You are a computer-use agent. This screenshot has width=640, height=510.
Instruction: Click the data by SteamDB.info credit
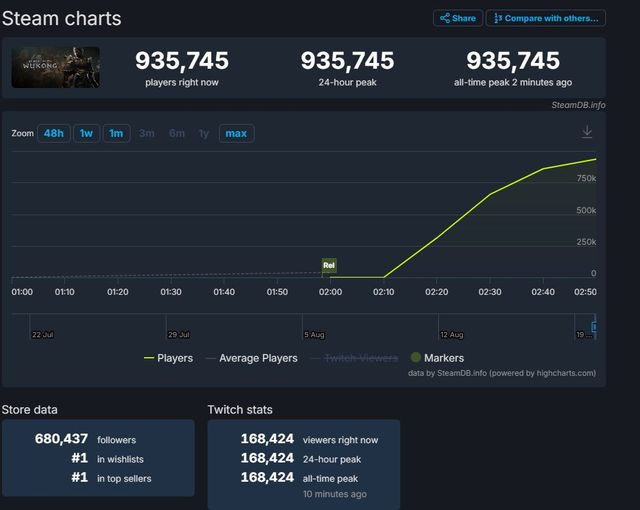click(x=501, y=373)
